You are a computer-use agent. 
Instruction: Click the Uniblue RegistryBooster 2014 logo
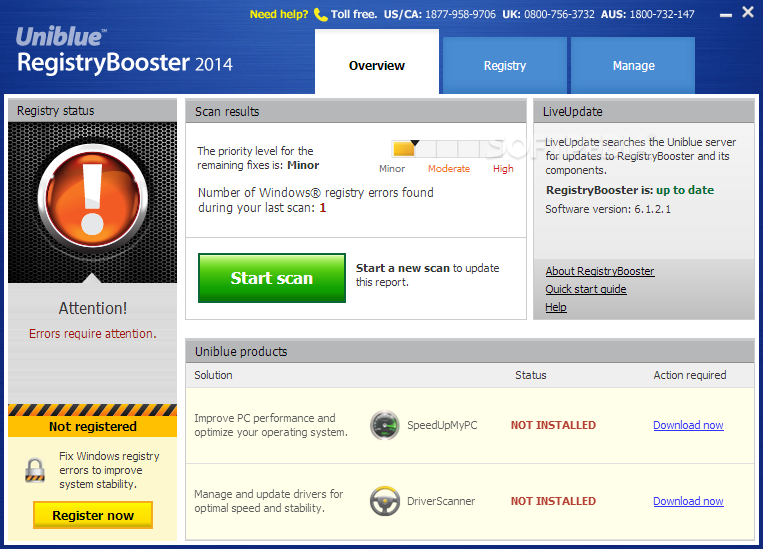tap(125, 51)
